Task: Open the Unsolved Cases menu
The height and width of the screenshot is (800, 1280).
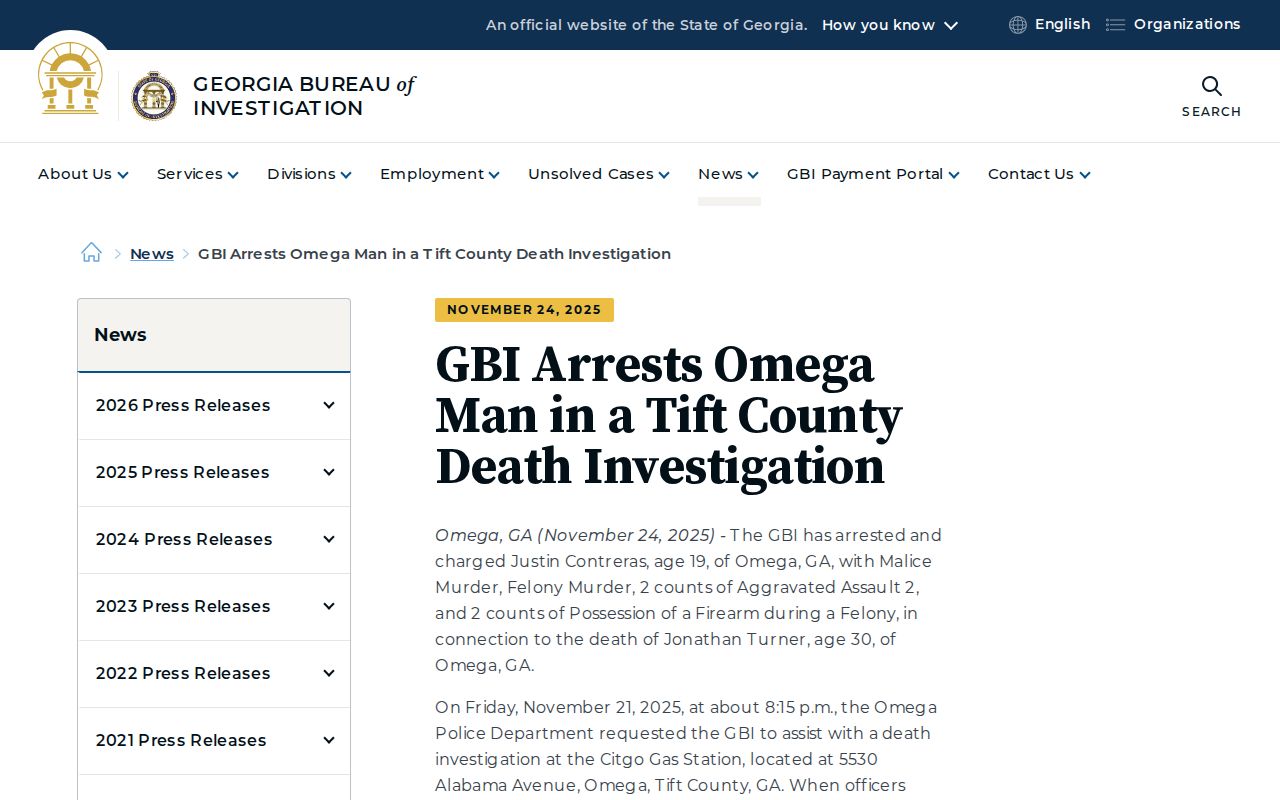Action: (x=599, y=174)
